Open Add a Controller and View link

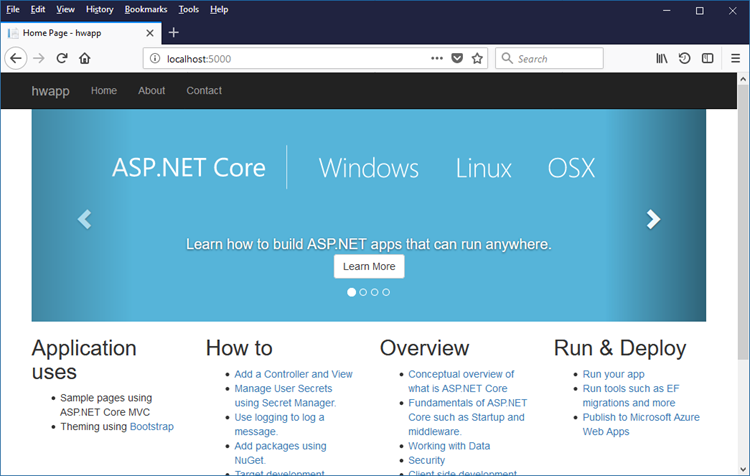[293, 374]
